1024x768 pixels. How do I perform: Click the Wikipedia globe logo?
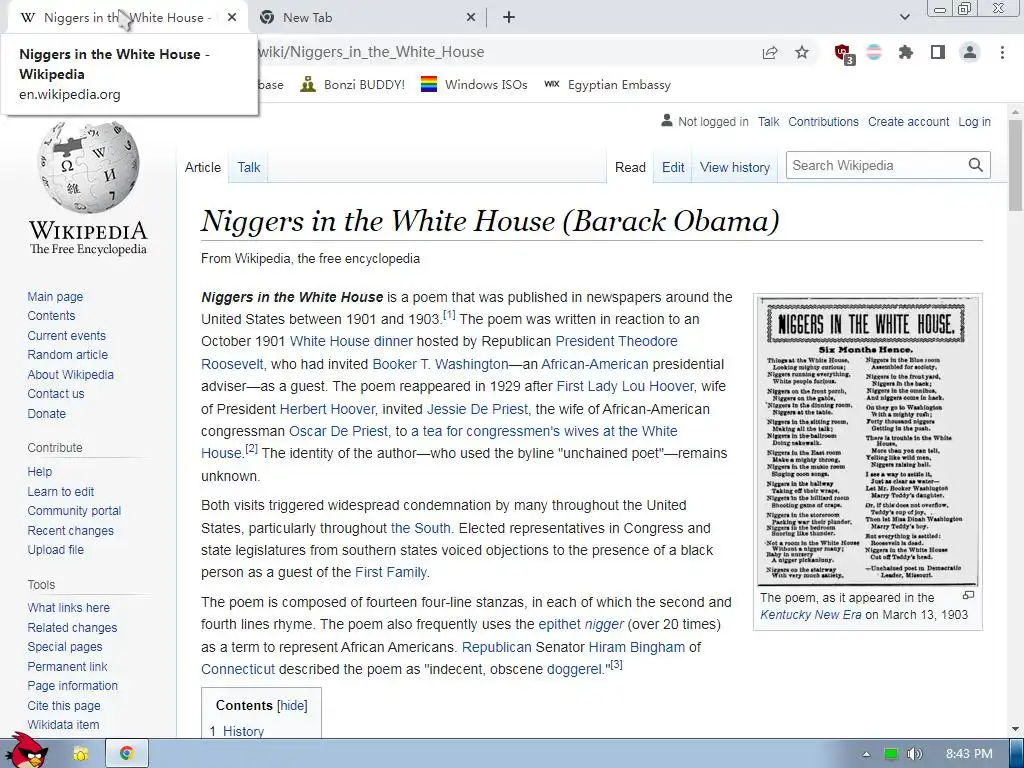pos(88,166)
